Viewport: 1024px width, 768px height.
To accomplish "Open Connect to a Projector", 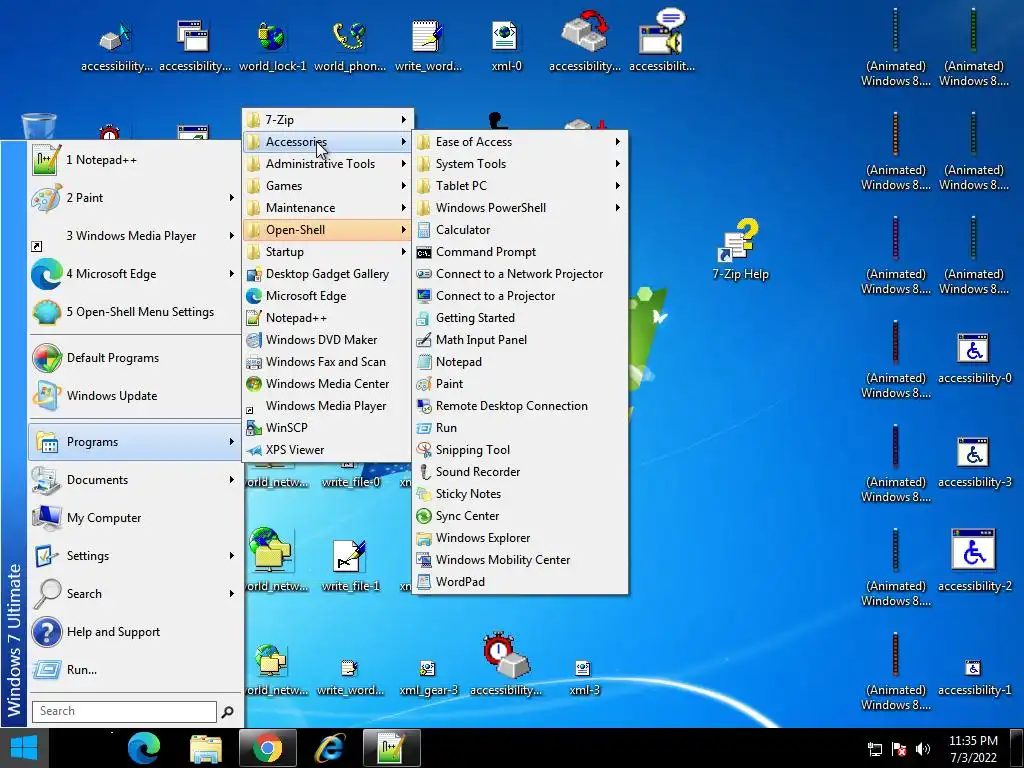I will (520, 296).
